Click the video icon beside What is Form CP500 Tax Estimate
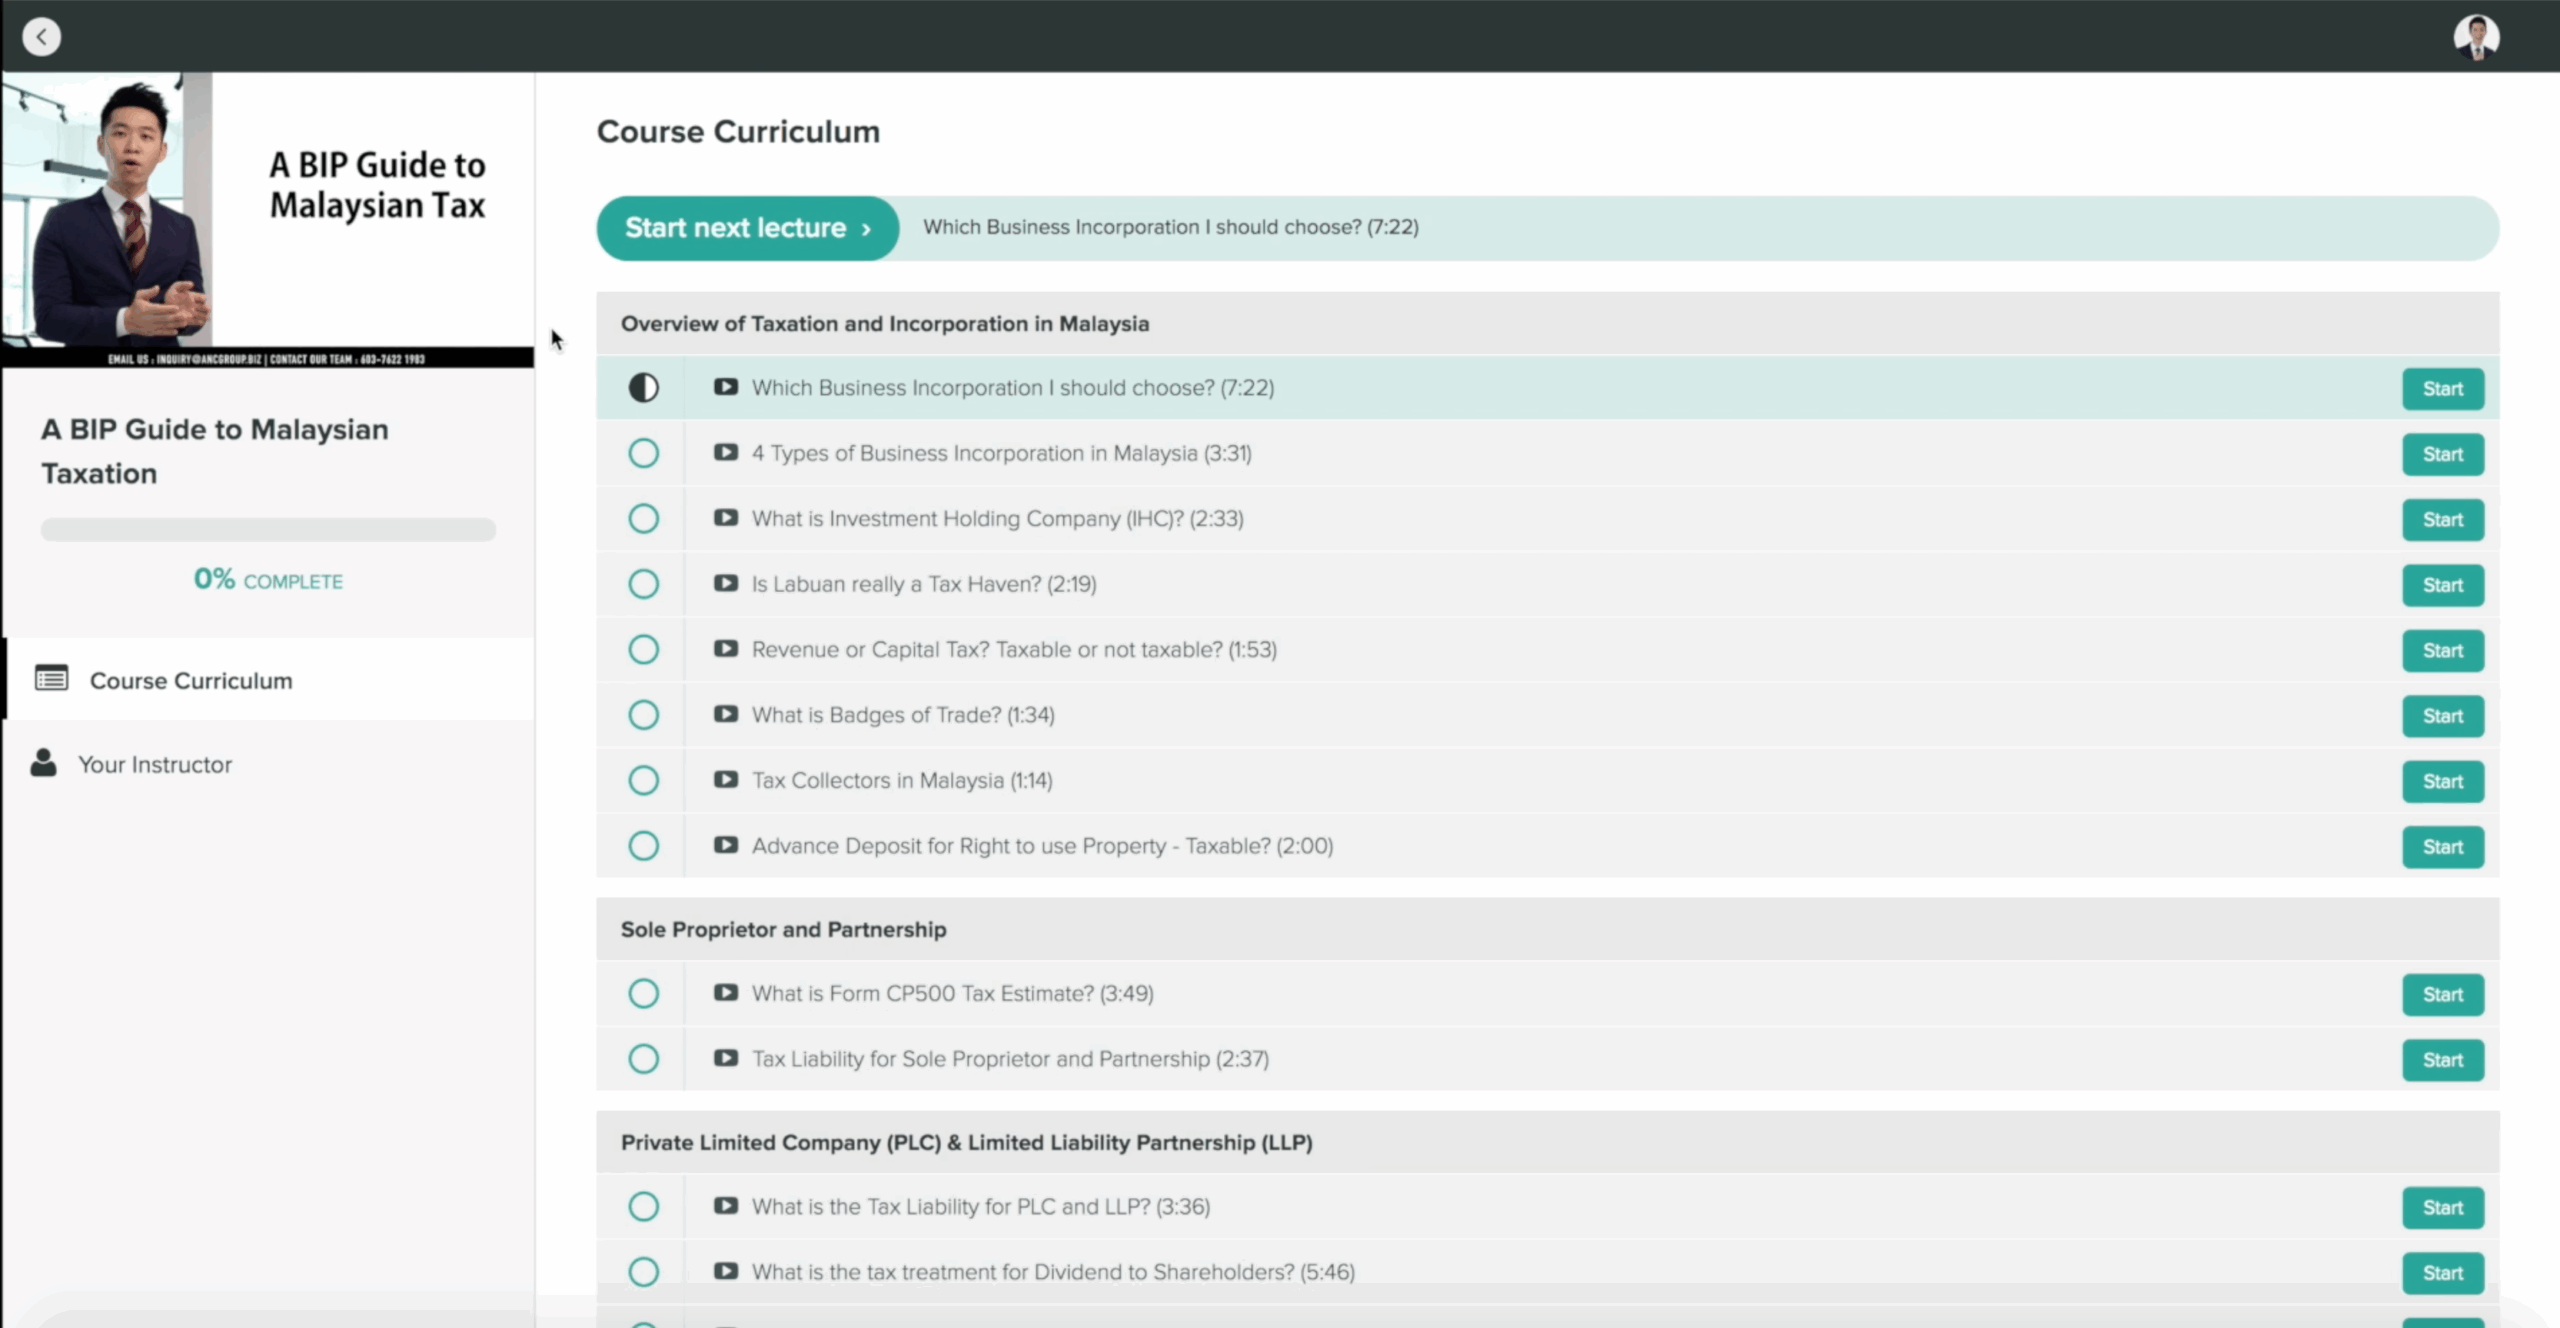Screen dimensions: 2560x1328 point(726,993)
